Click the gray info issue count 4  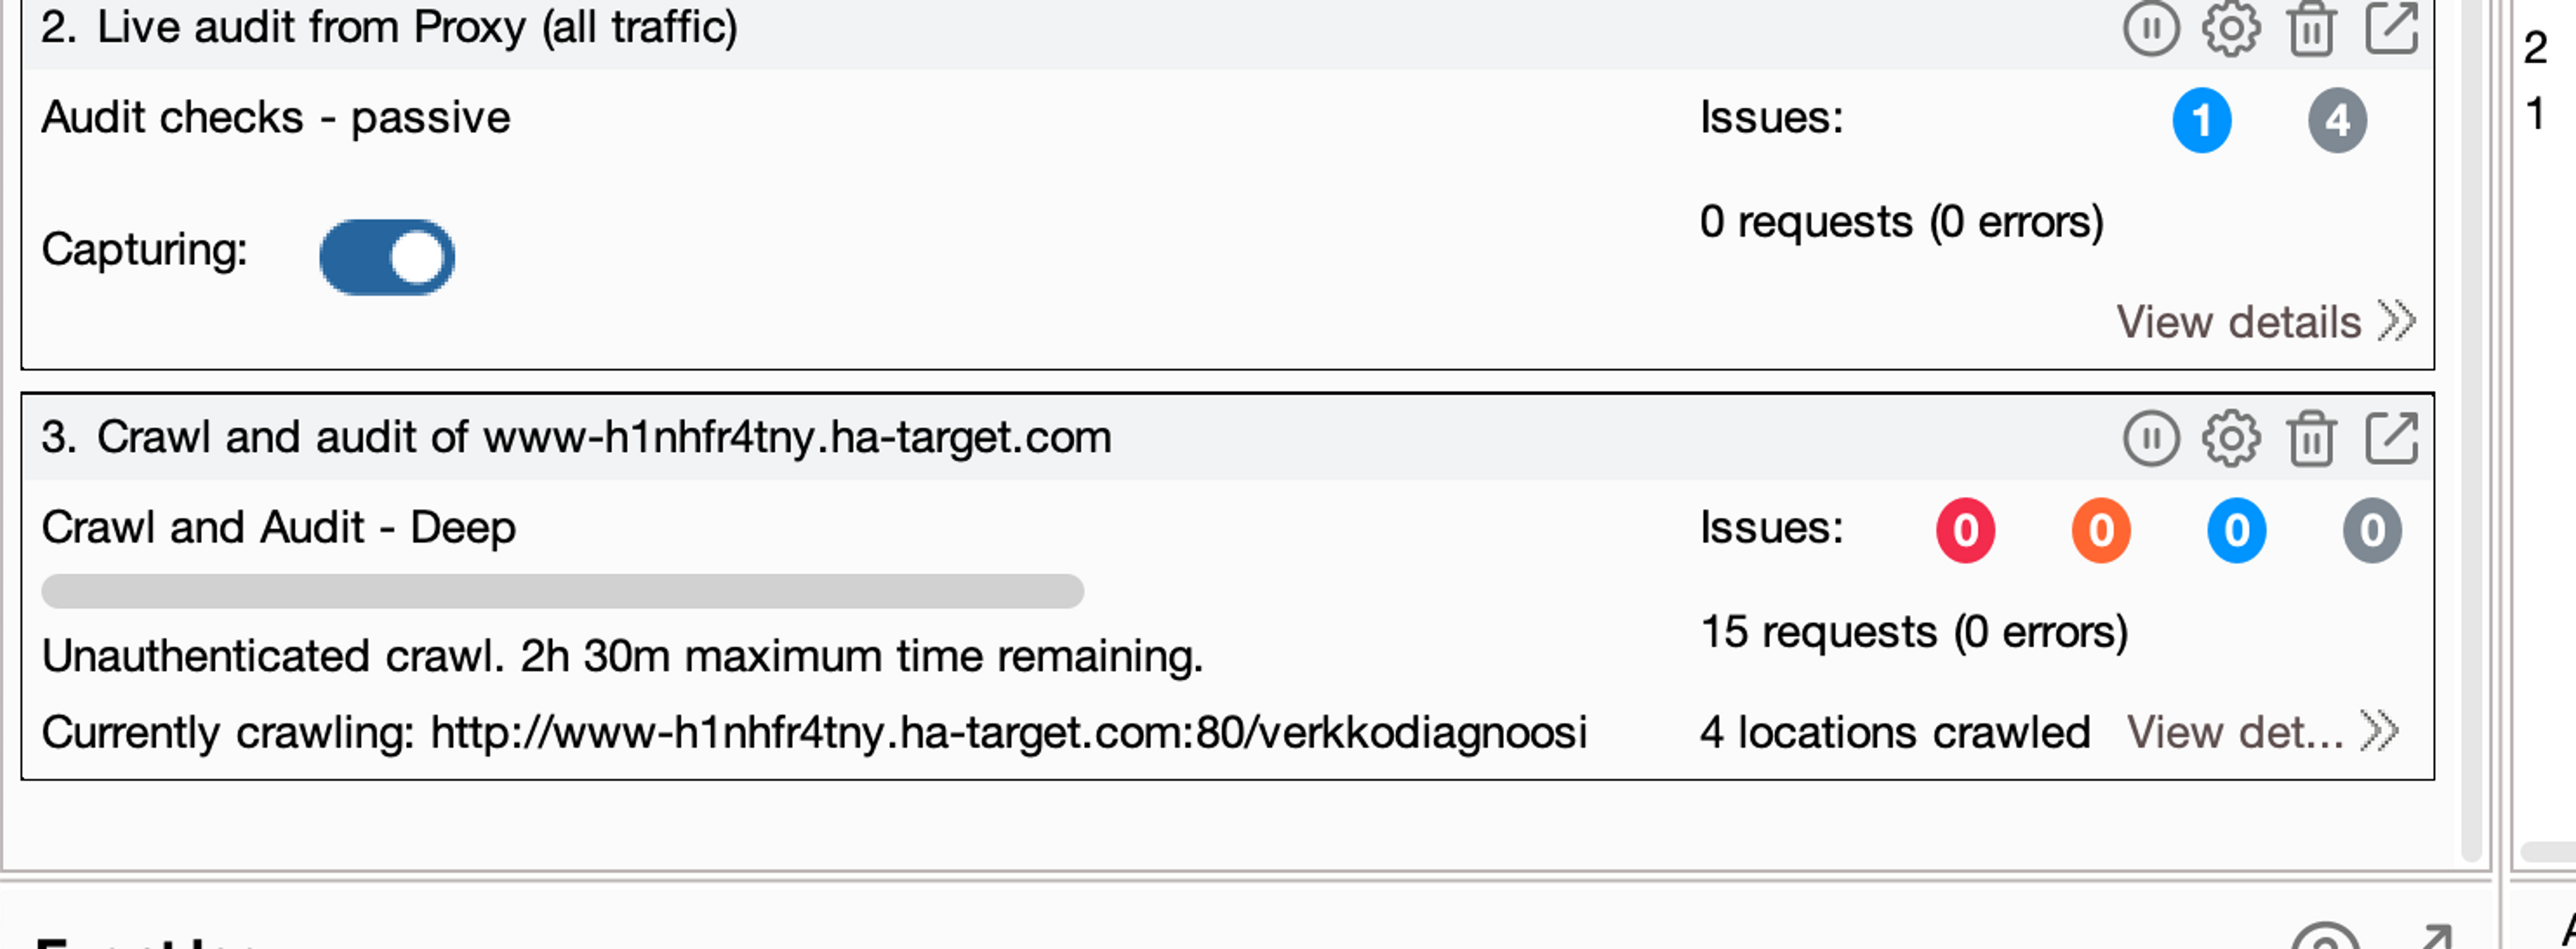coord(2337,120)
